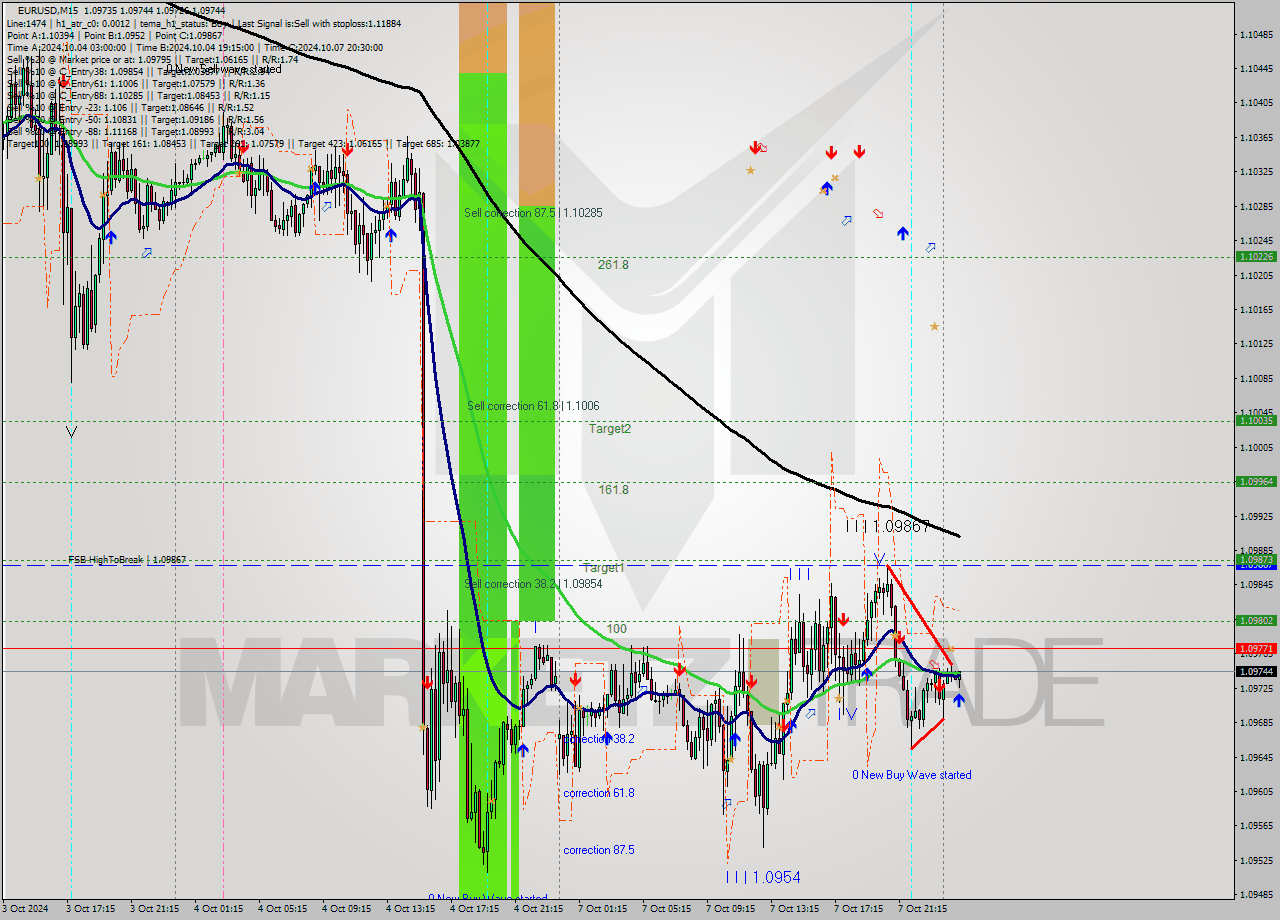
Task: Click the green 1.10035 price tag
Action: coord(1257,421)
